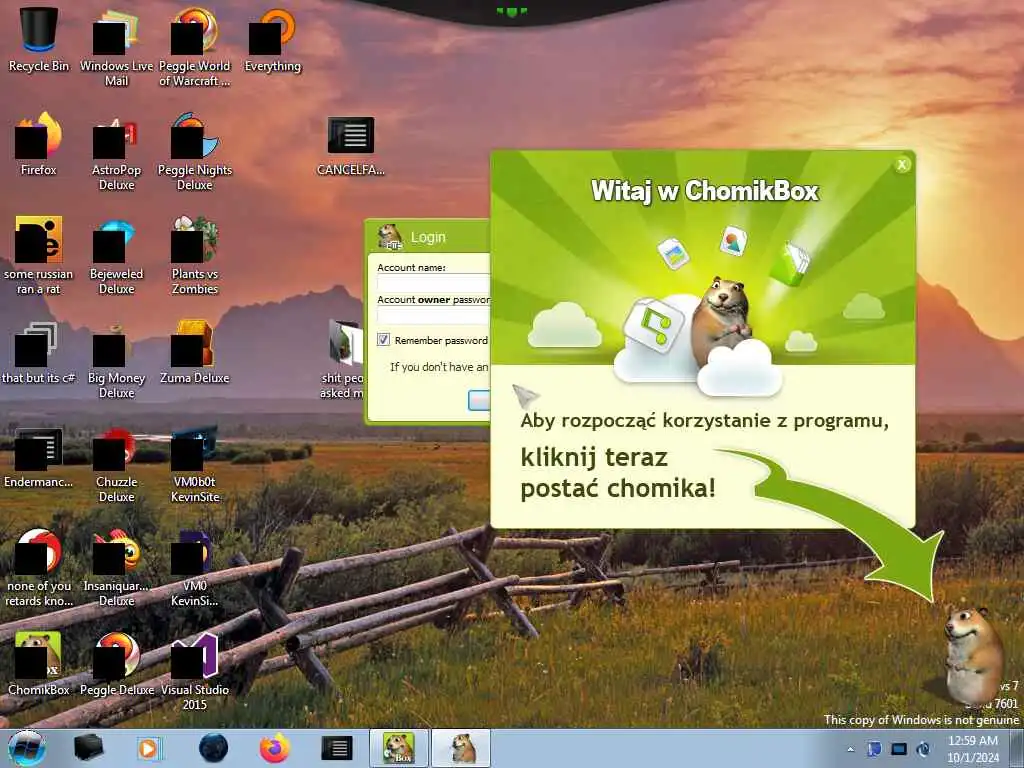Viewport: 1024px width, 768px height.
Task: Close the Witaj w ChomikBox popup
Action: [902, 165]
